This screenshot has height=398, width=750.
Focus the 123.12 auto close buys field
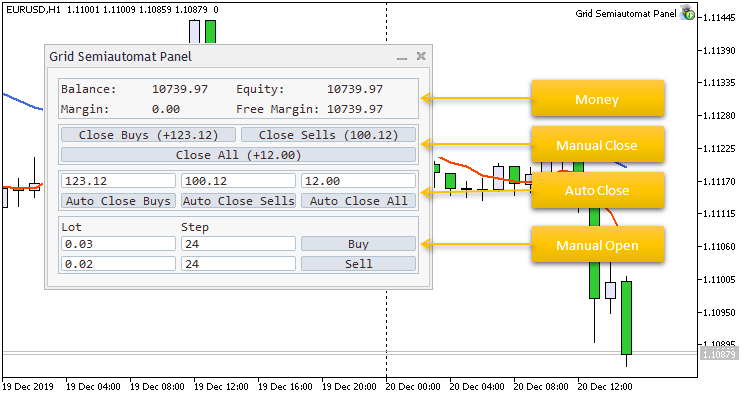point(118,181)
